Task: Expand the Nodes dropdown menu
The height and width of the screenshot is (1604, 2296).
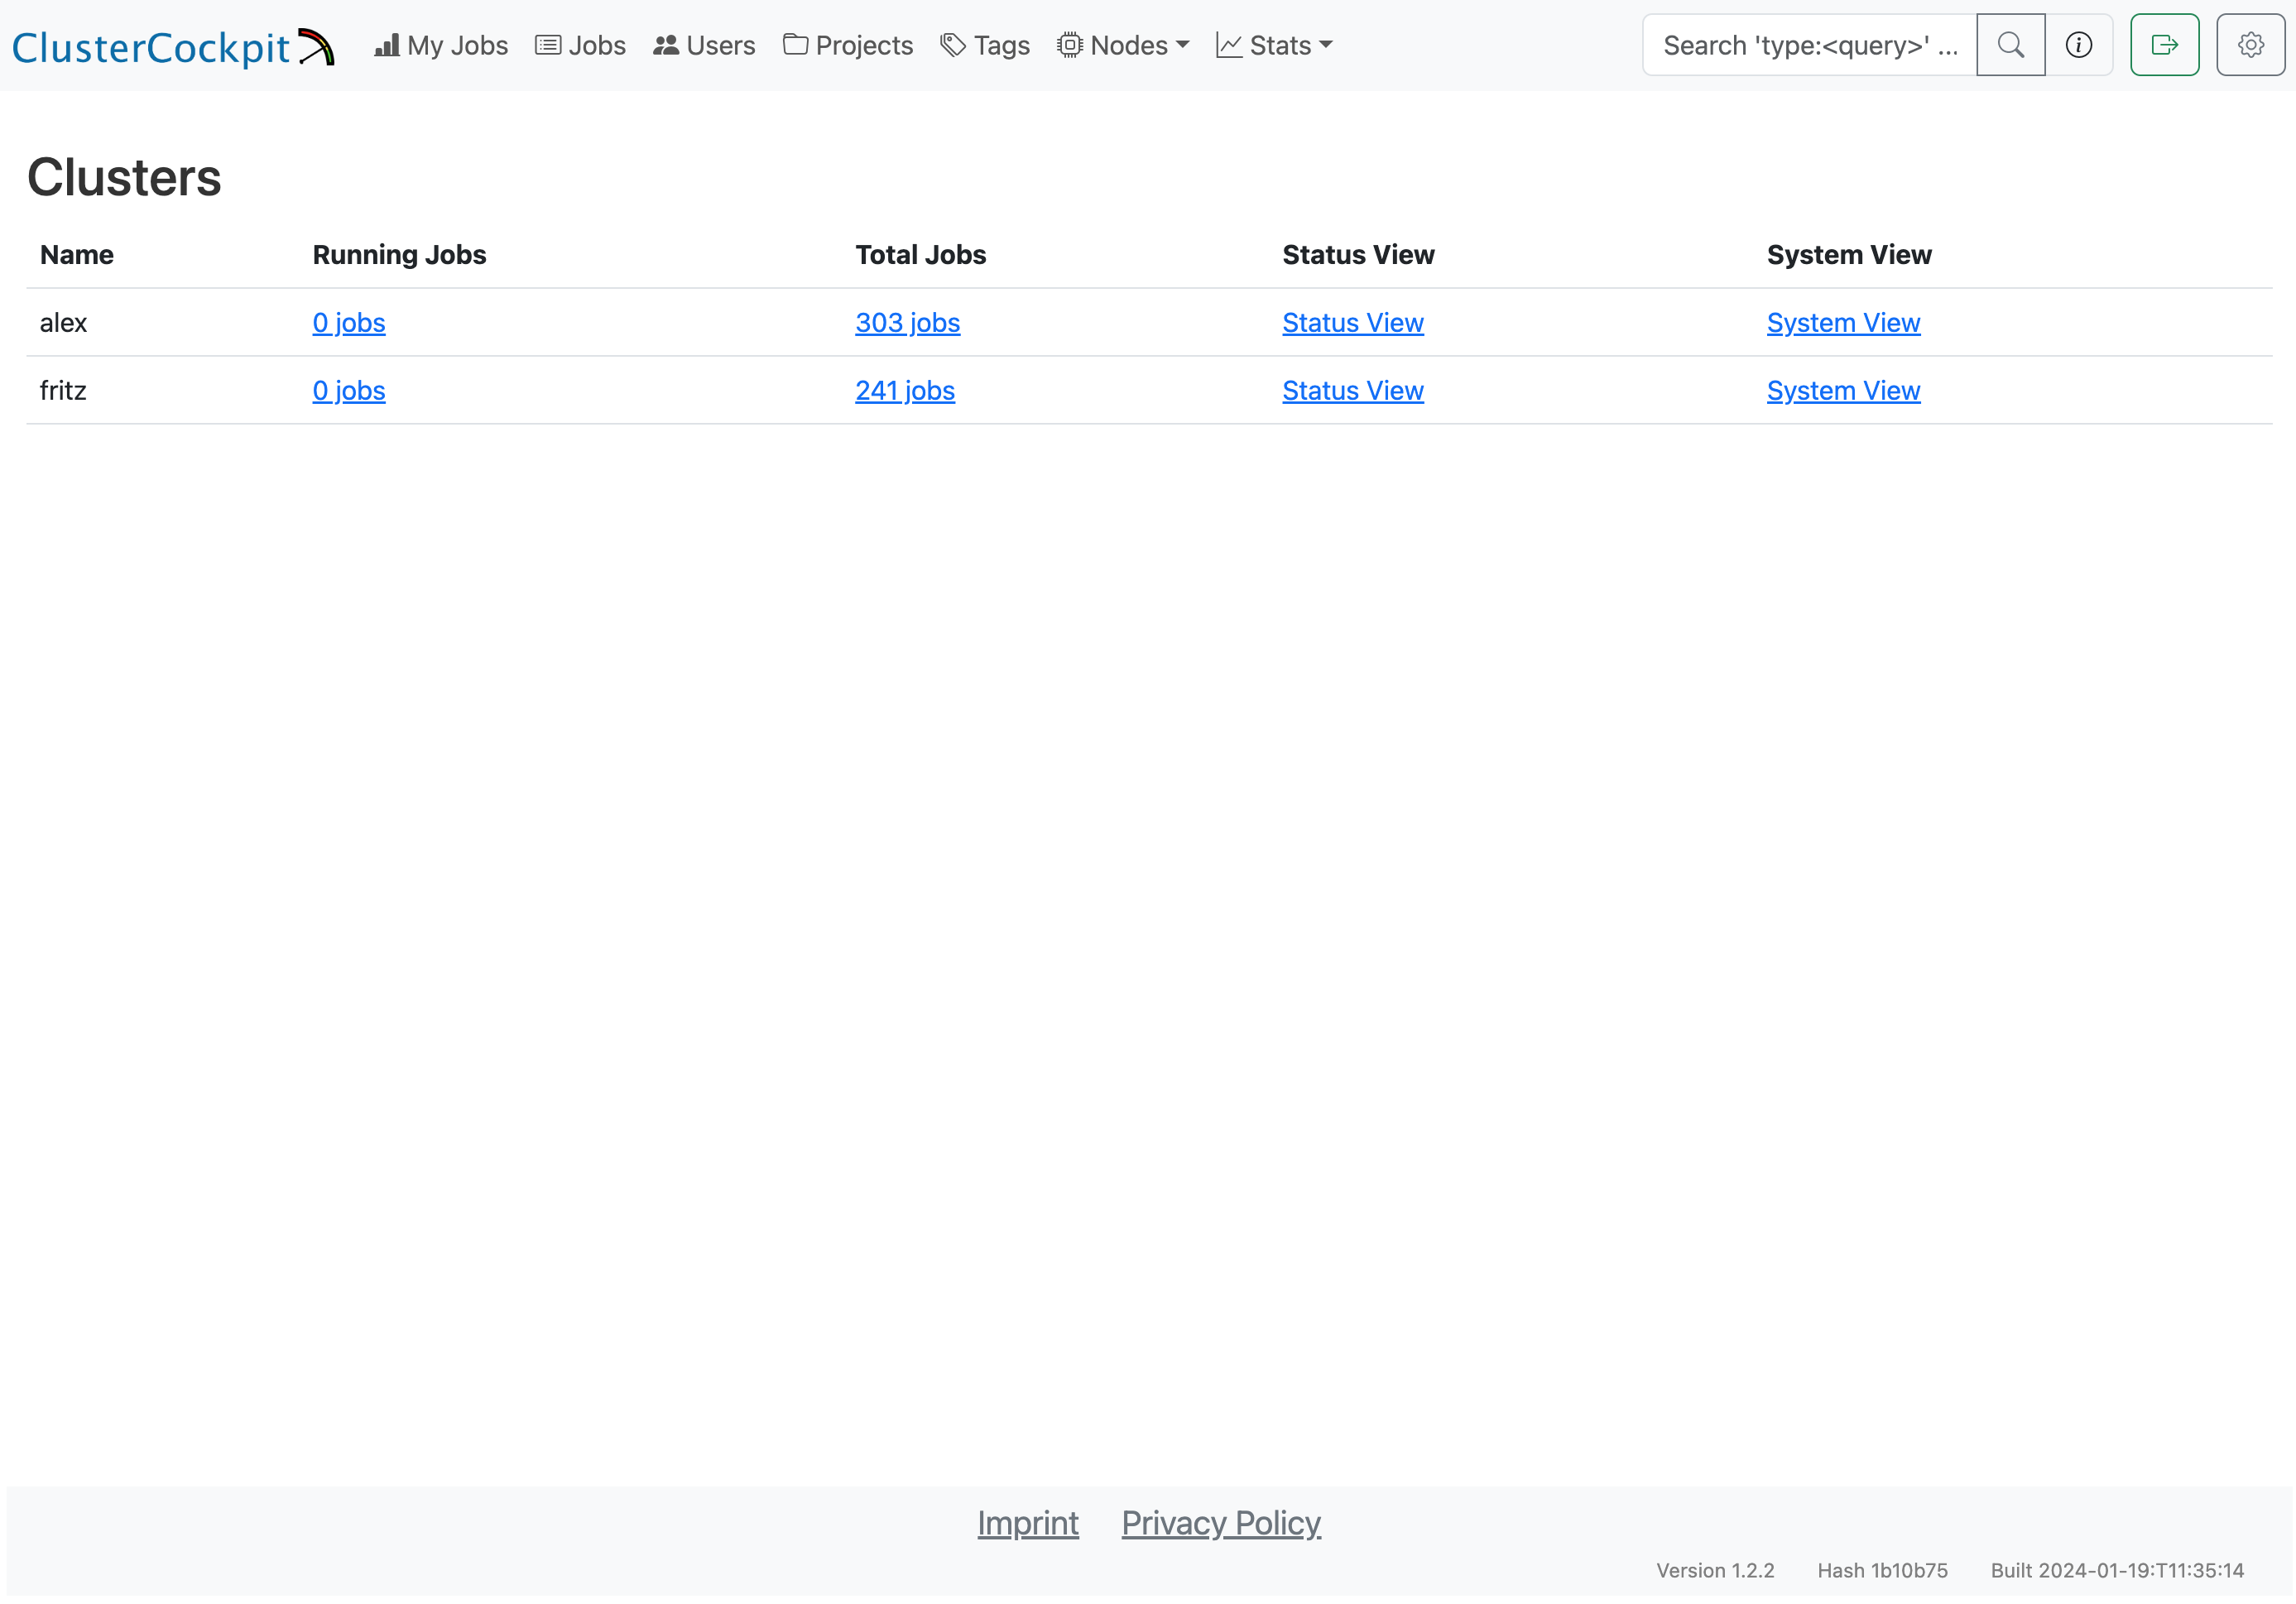Action: coord(1123,45)
